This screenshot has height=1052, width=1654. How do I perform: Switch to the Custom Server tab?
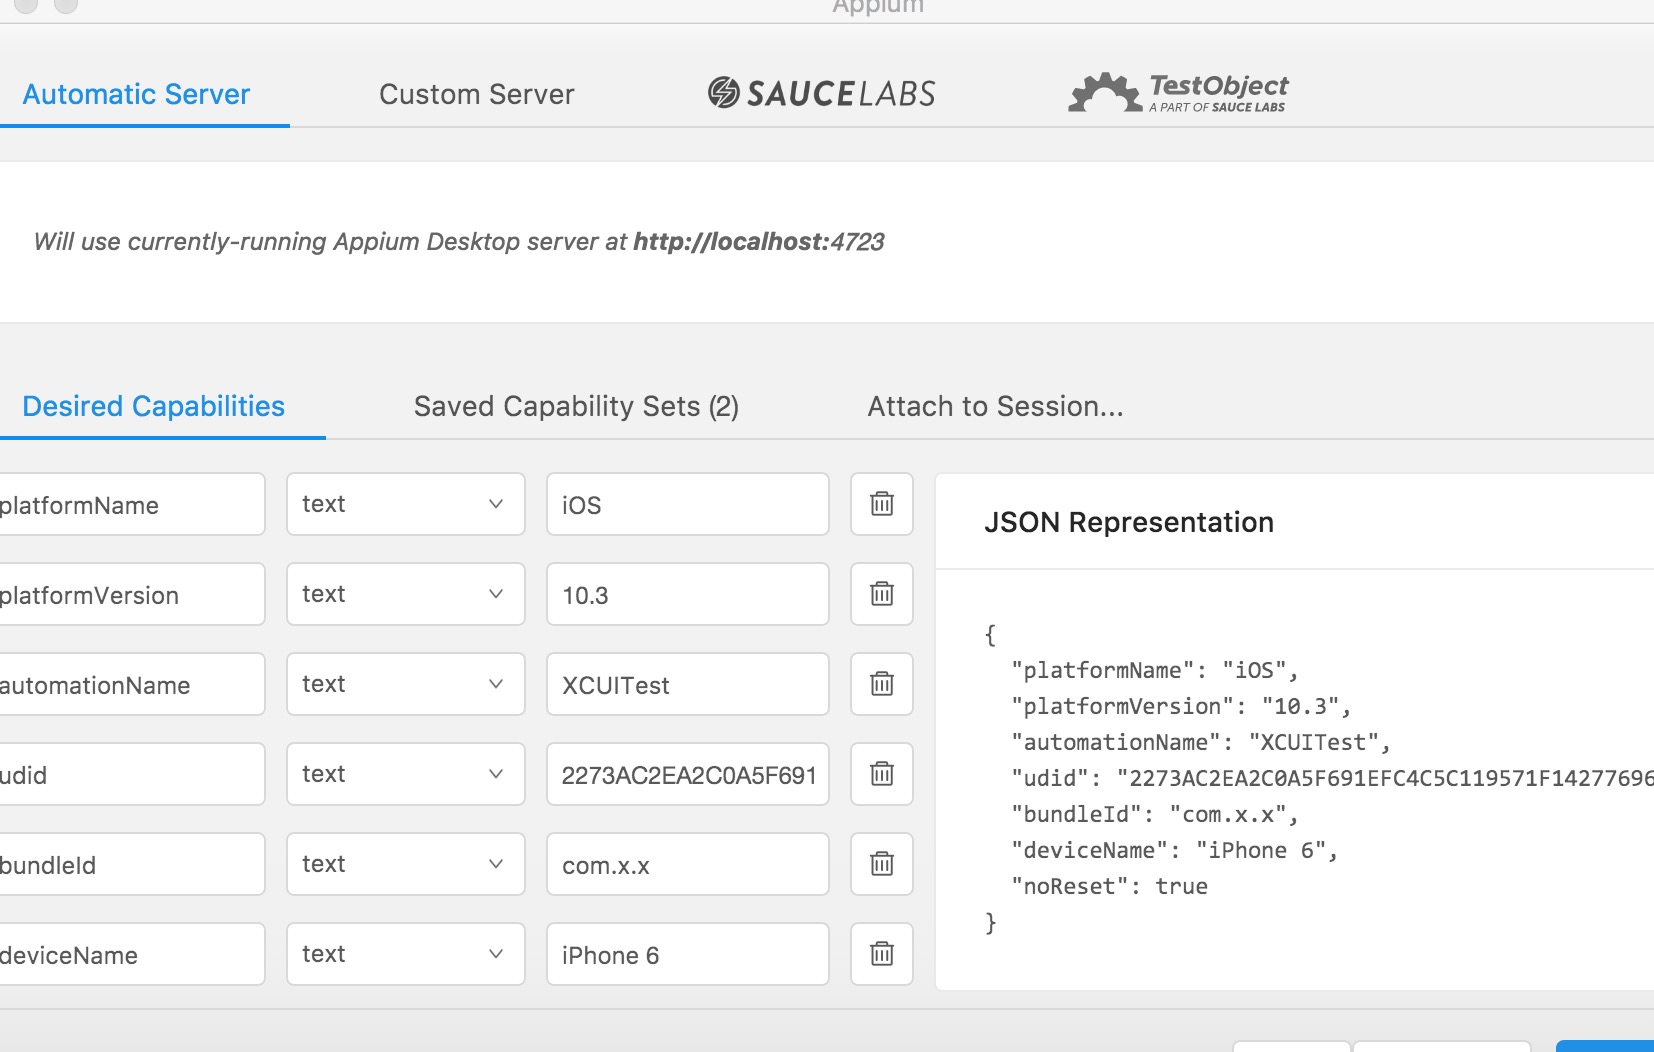coord(477,94)
